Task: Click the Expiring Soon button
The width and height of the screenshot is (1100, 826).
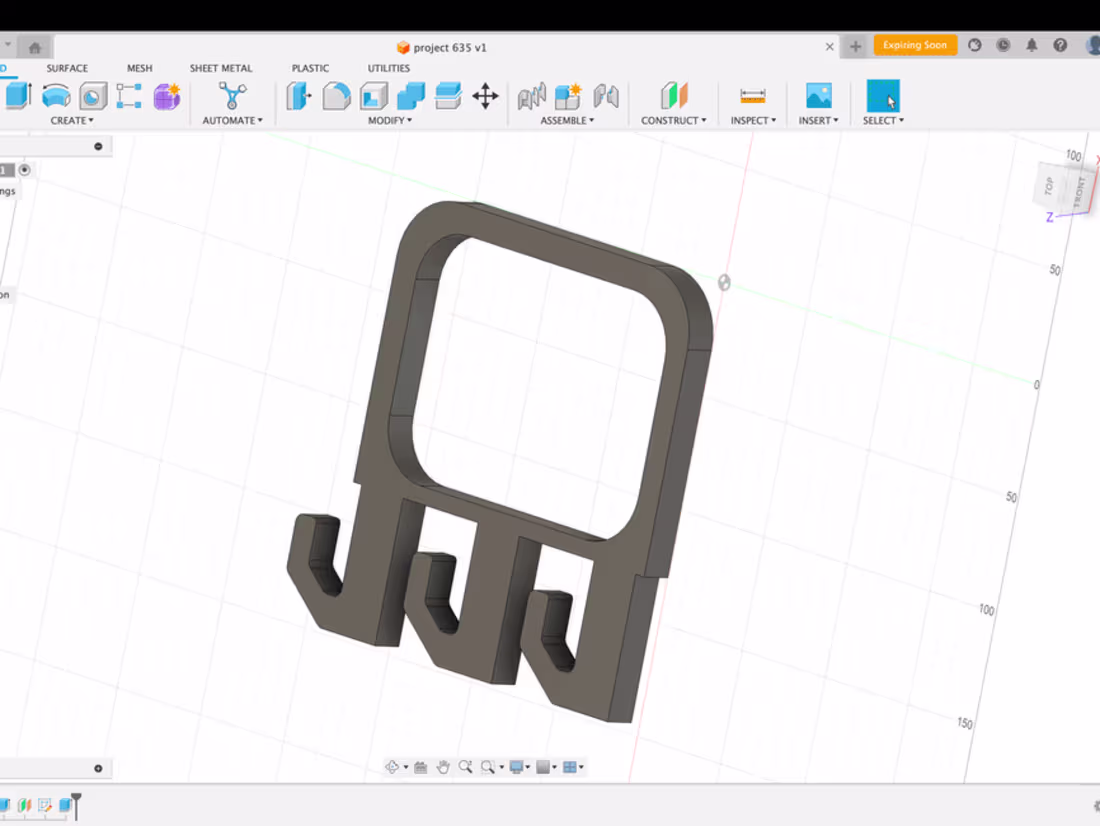Action: tap(915, 45)
